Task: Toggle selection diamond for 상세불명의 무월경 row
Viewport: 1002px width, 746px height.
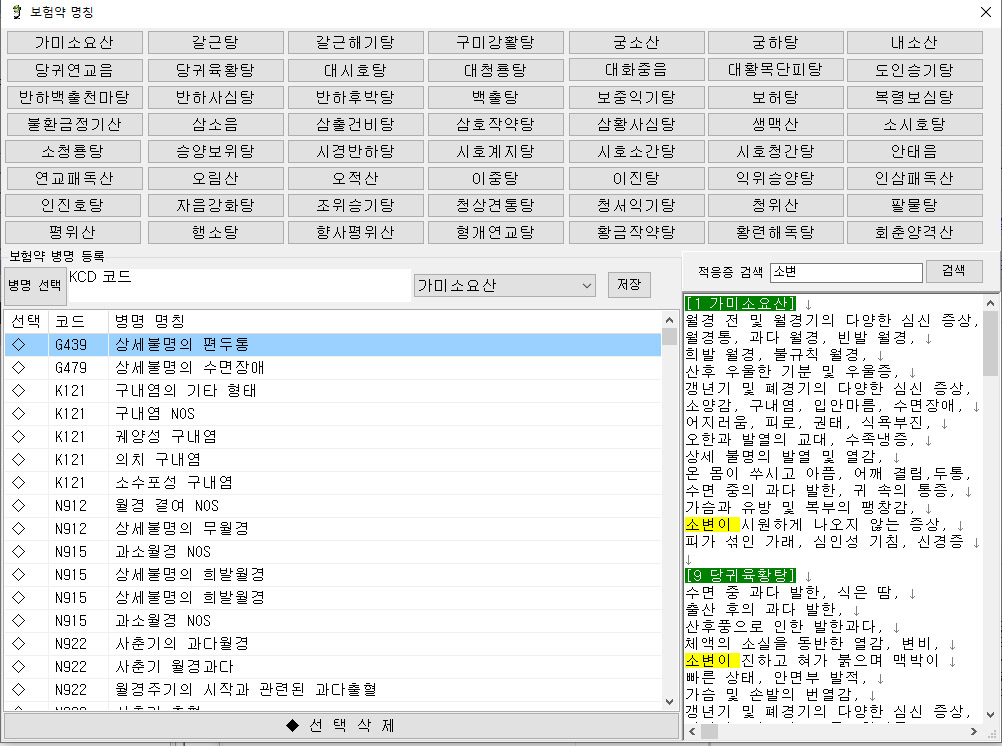Action: pos(18,528)
